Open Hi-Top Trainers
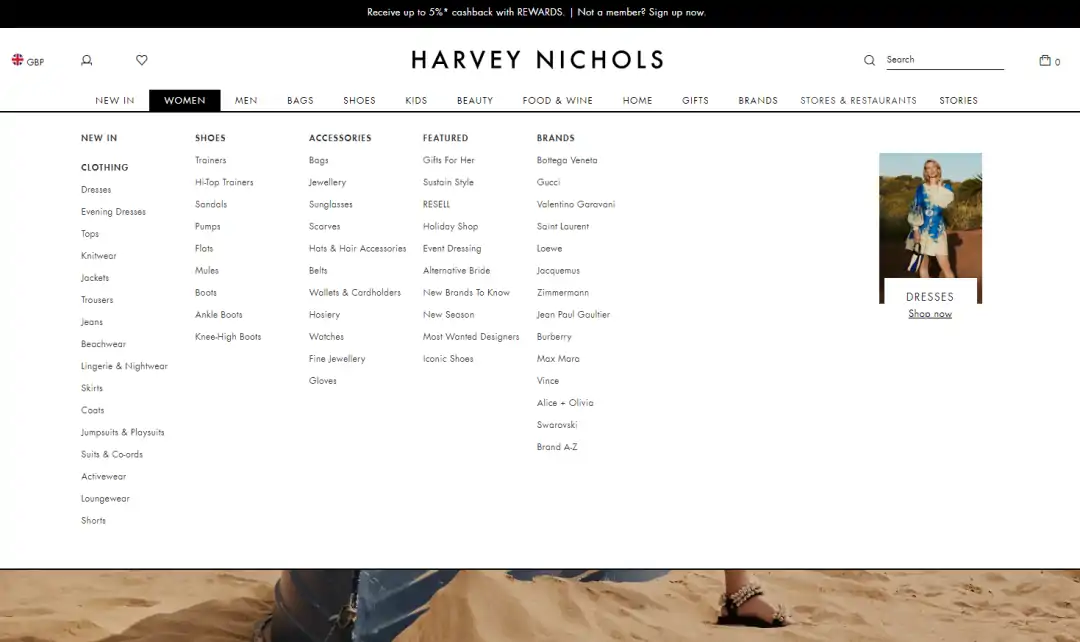 coord(225,183)
